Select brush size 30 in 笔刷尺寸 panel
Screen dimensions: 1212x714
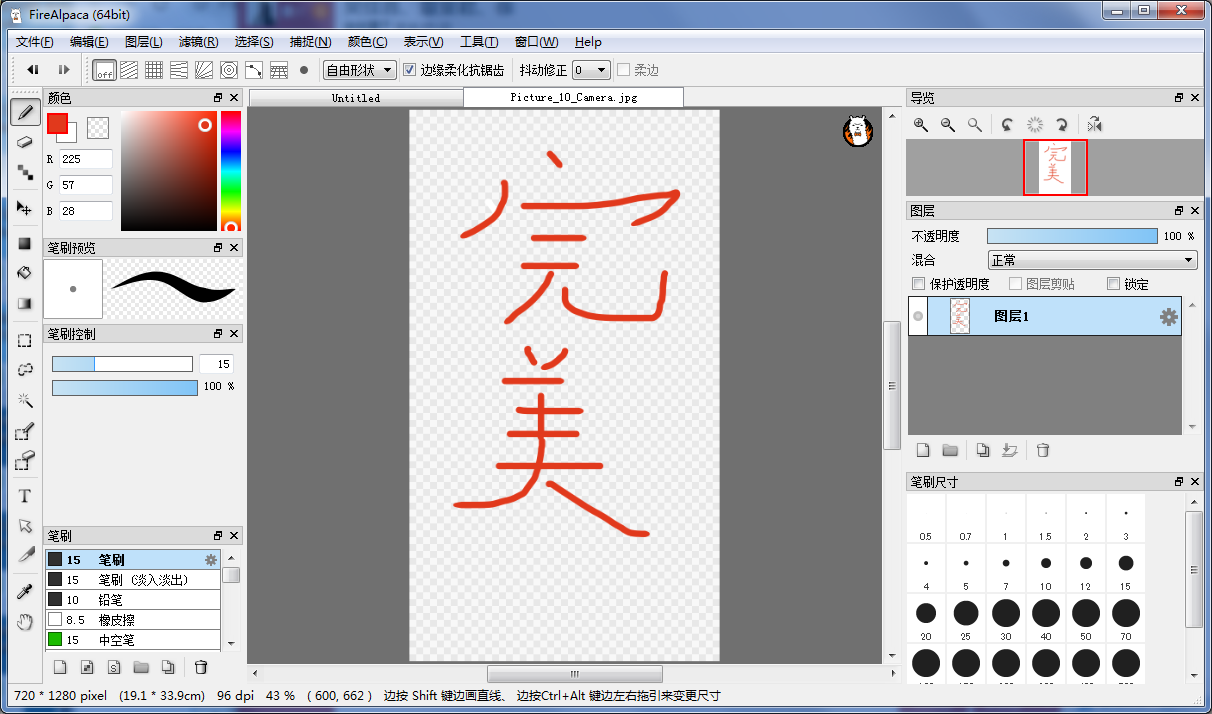click(1006, 614)
